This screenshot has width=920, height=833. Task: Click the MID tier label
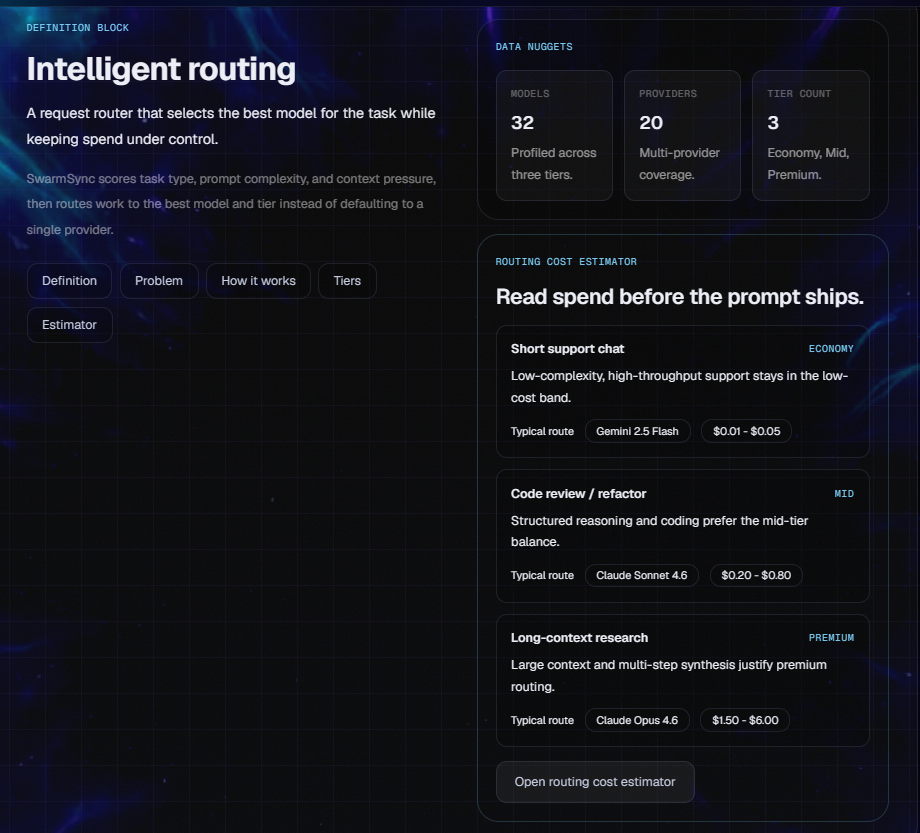844,494
